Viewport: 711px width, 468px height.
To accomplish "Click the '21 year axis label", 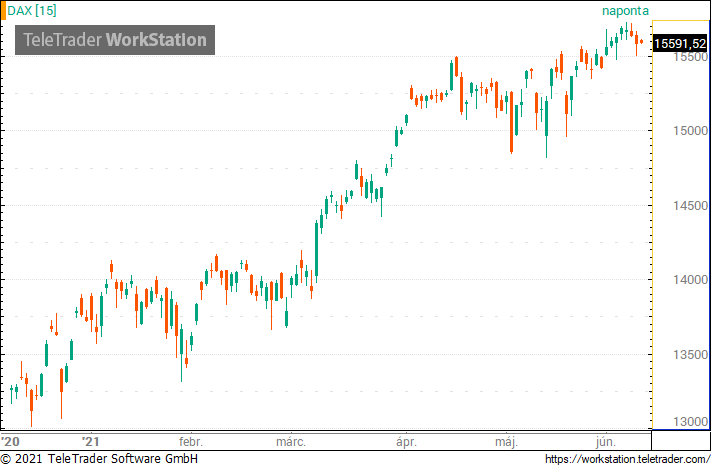I will point(90,441).
